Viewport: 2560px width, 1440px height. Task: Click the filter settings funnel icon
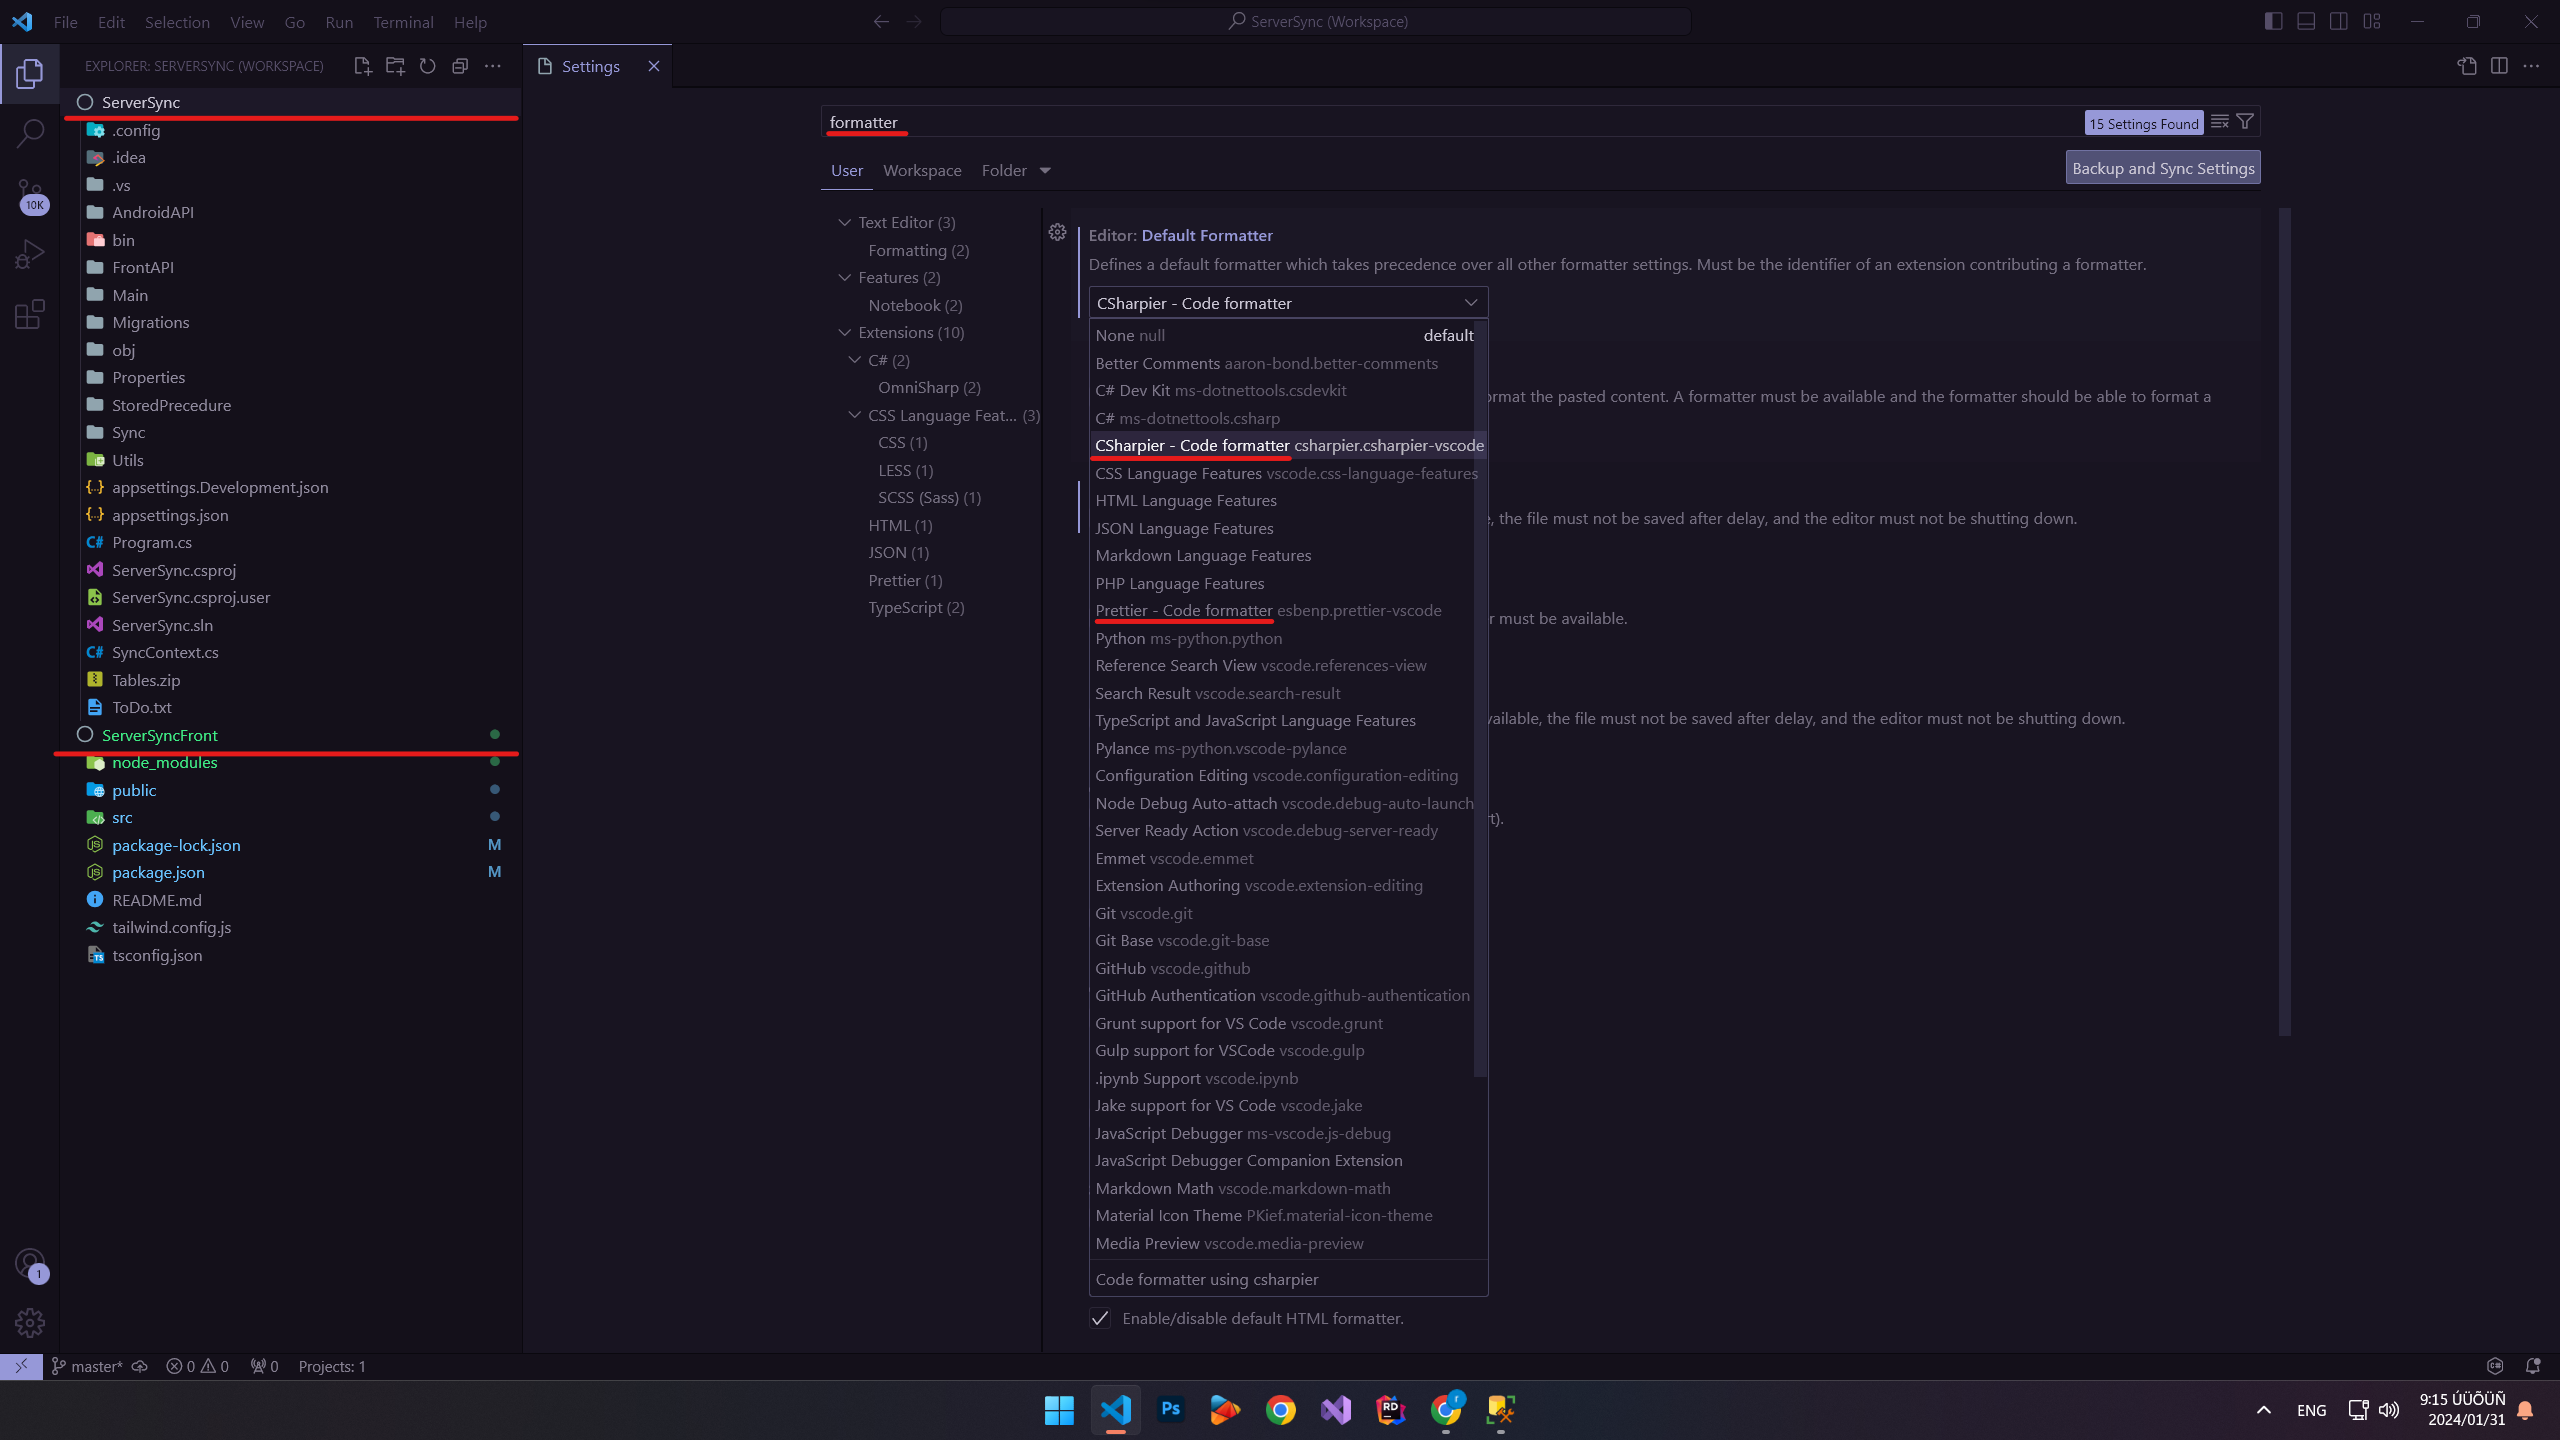tap(2245, 122)
